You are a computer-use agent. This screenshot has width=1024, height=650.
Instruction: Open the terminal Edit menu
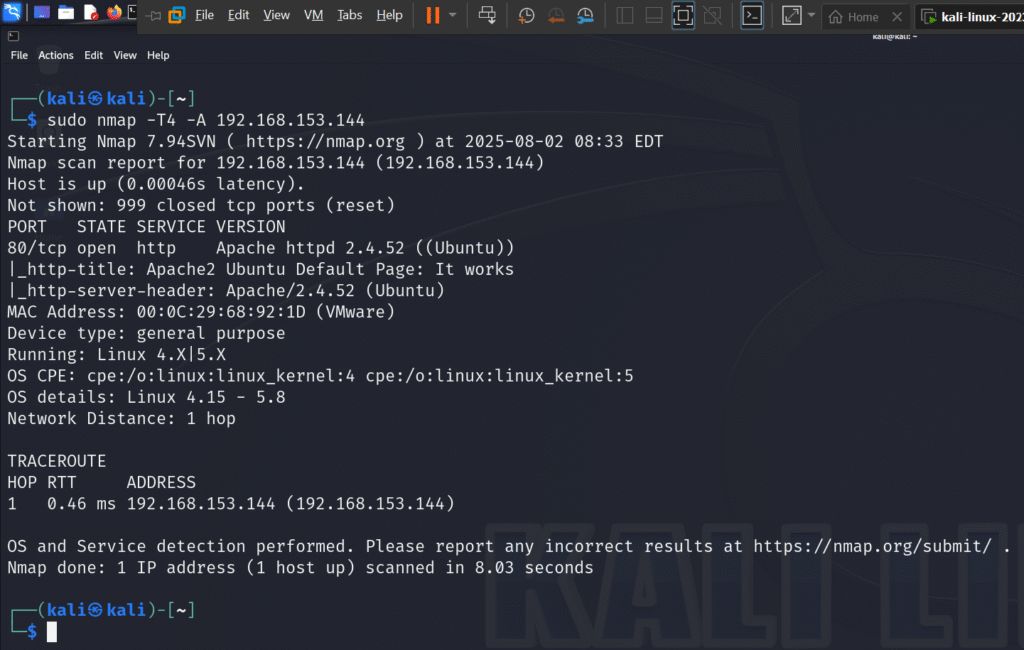[x=93, y=56]
